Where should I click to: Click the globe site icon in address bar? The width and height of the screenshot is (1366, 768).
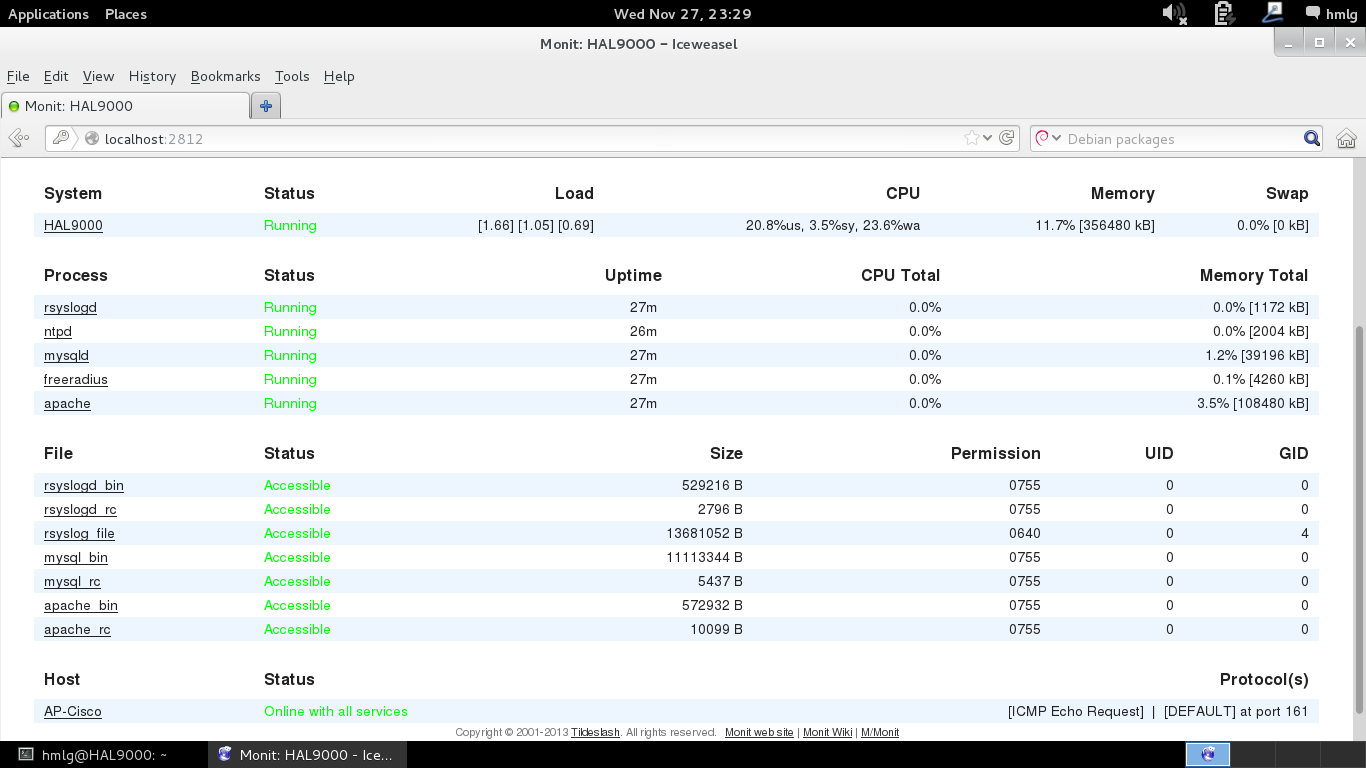pos(92,139)
